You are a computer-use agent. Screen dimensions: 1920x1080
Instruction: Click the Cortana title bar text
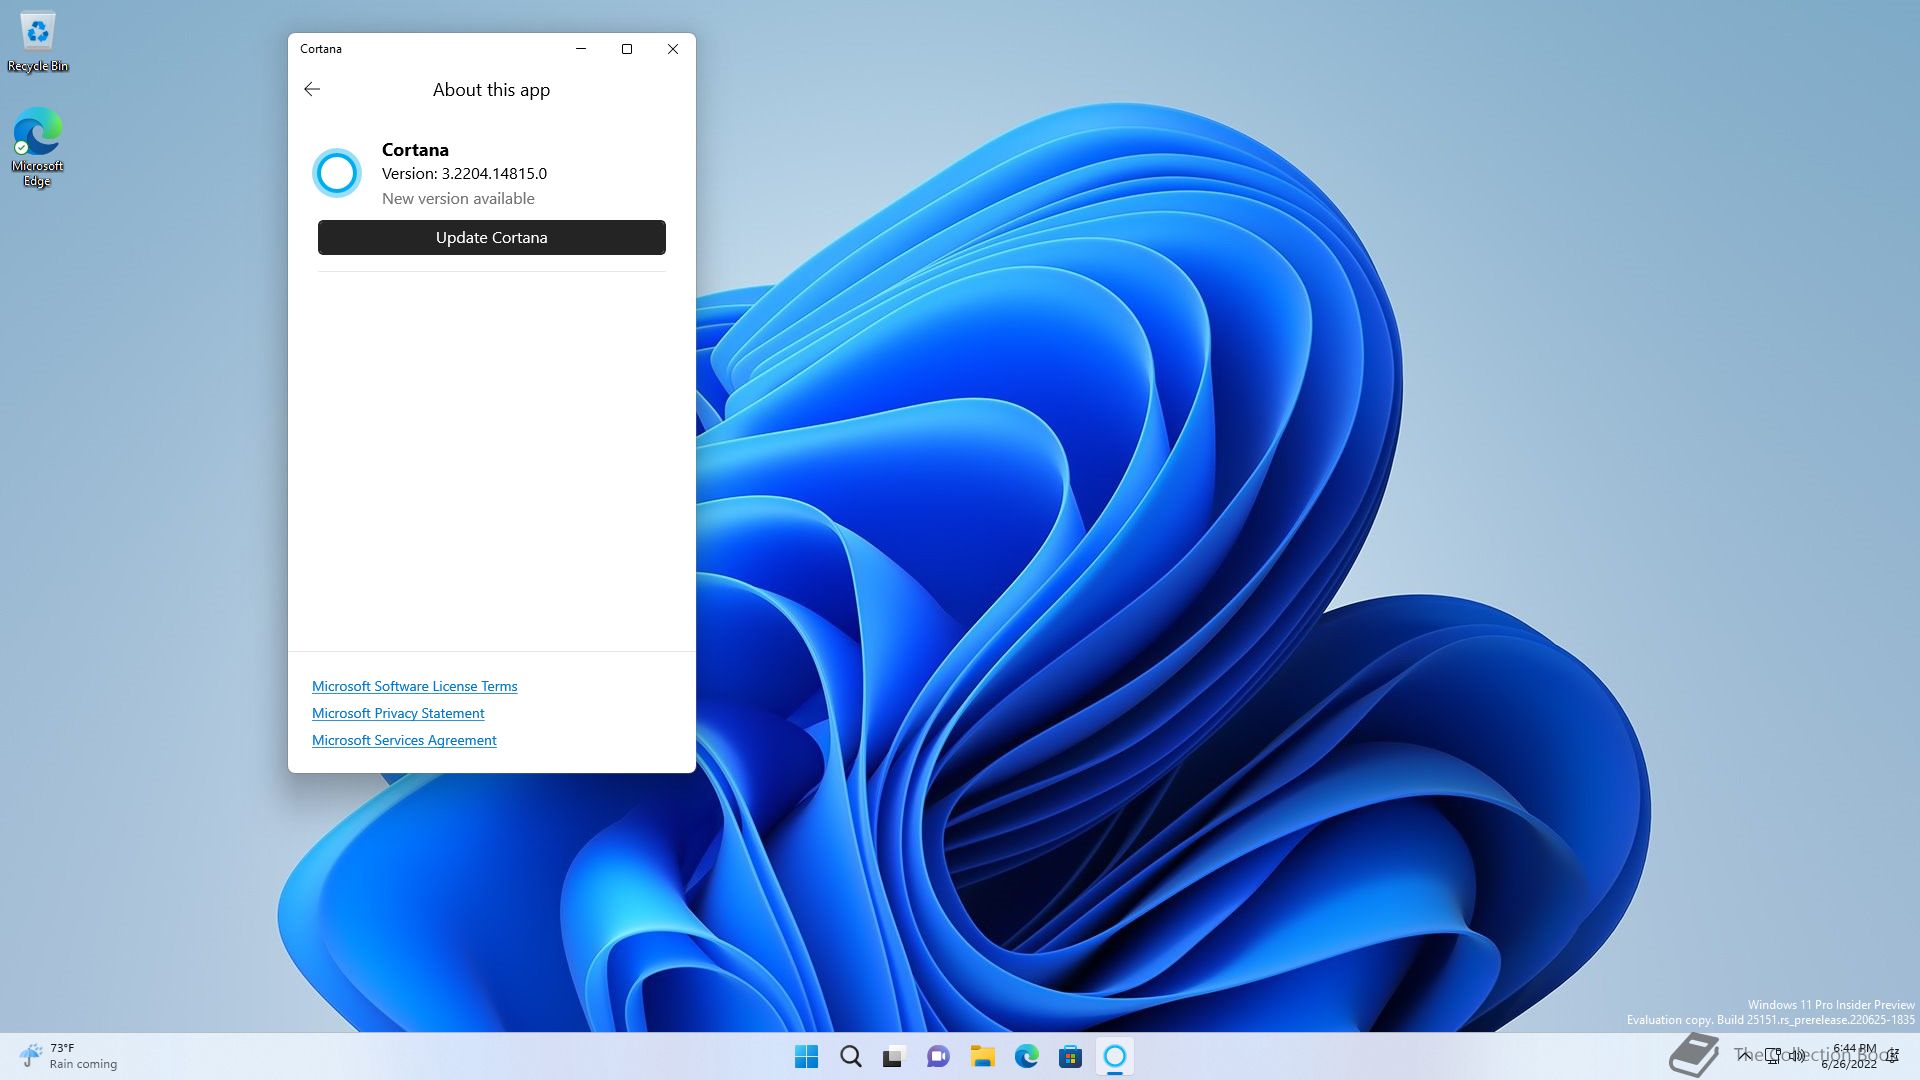click(x=321, y=49)
